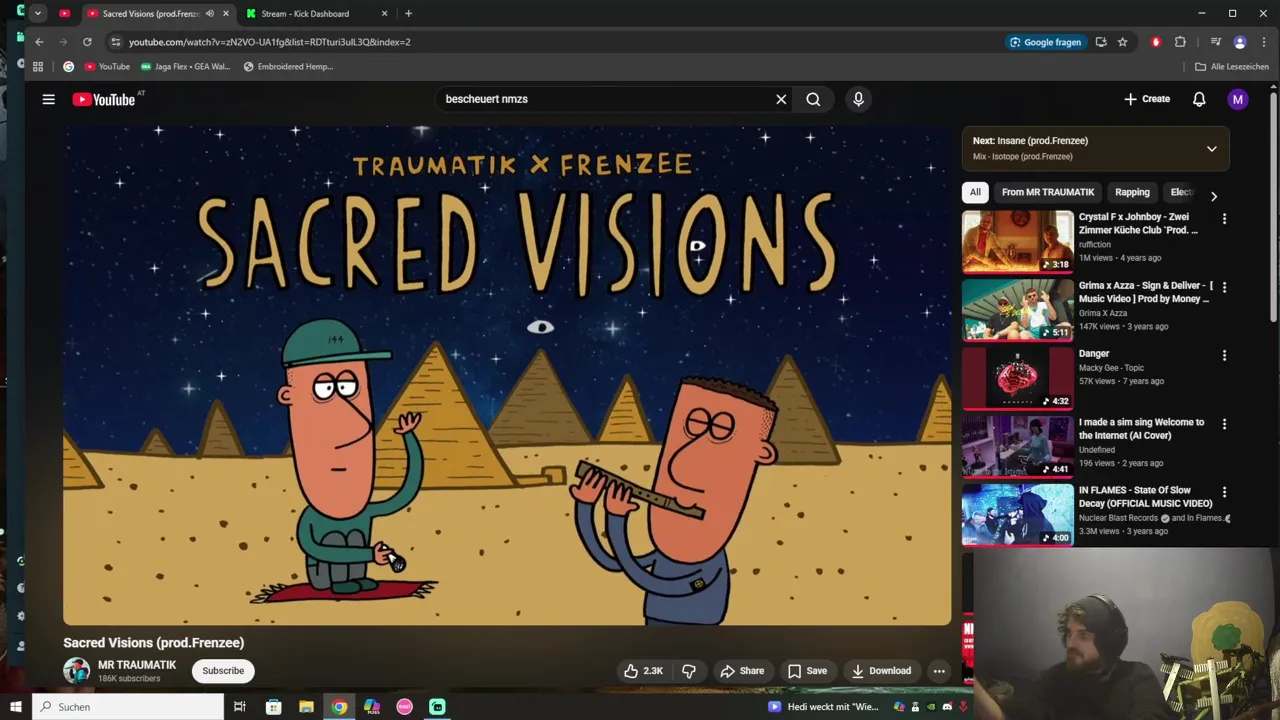
Task: Run search with magnifier button
Action: (x=813, y=99)
